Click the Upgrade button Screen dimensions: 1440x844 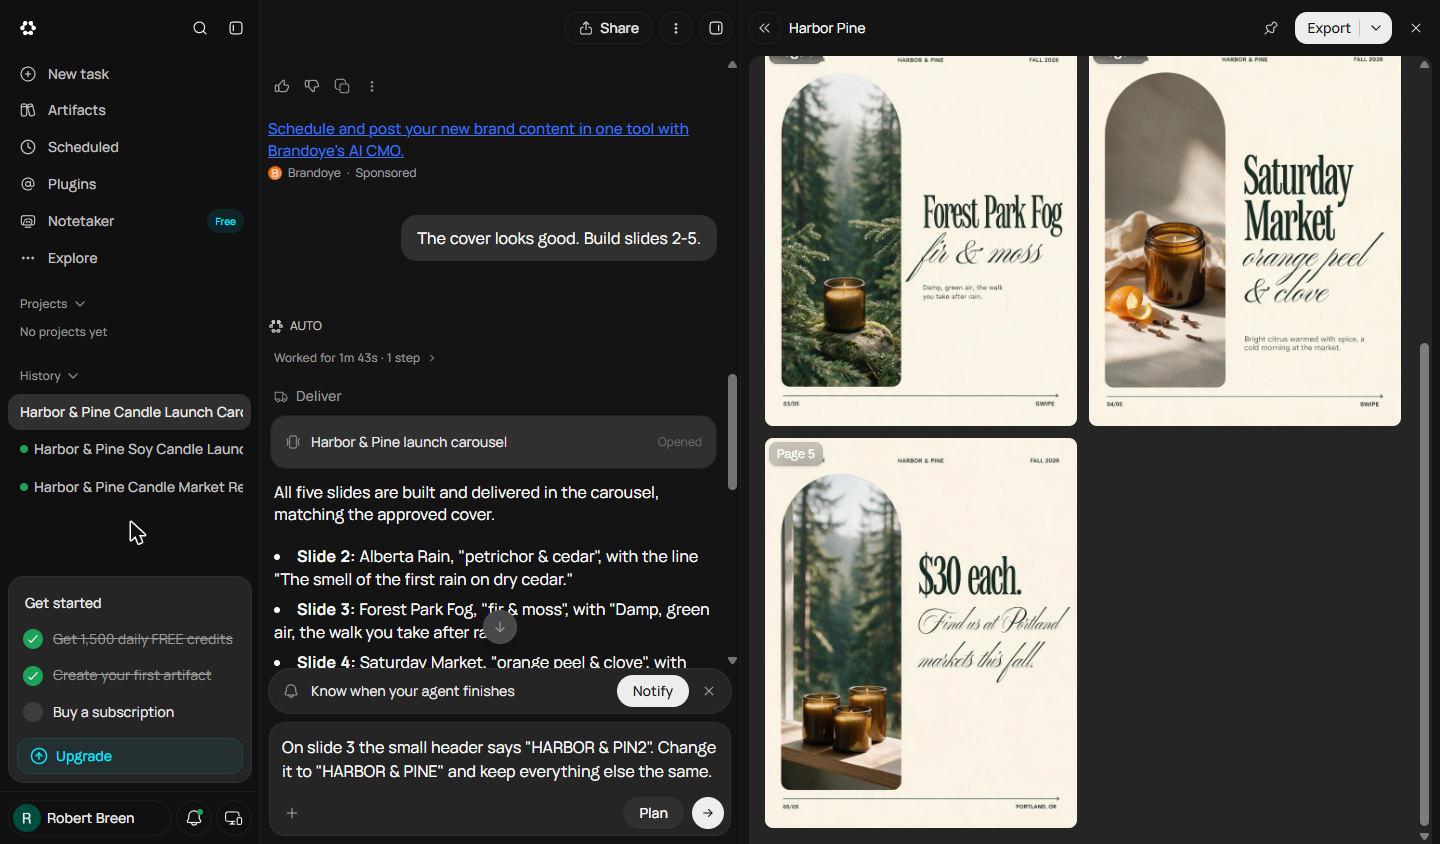130,756
